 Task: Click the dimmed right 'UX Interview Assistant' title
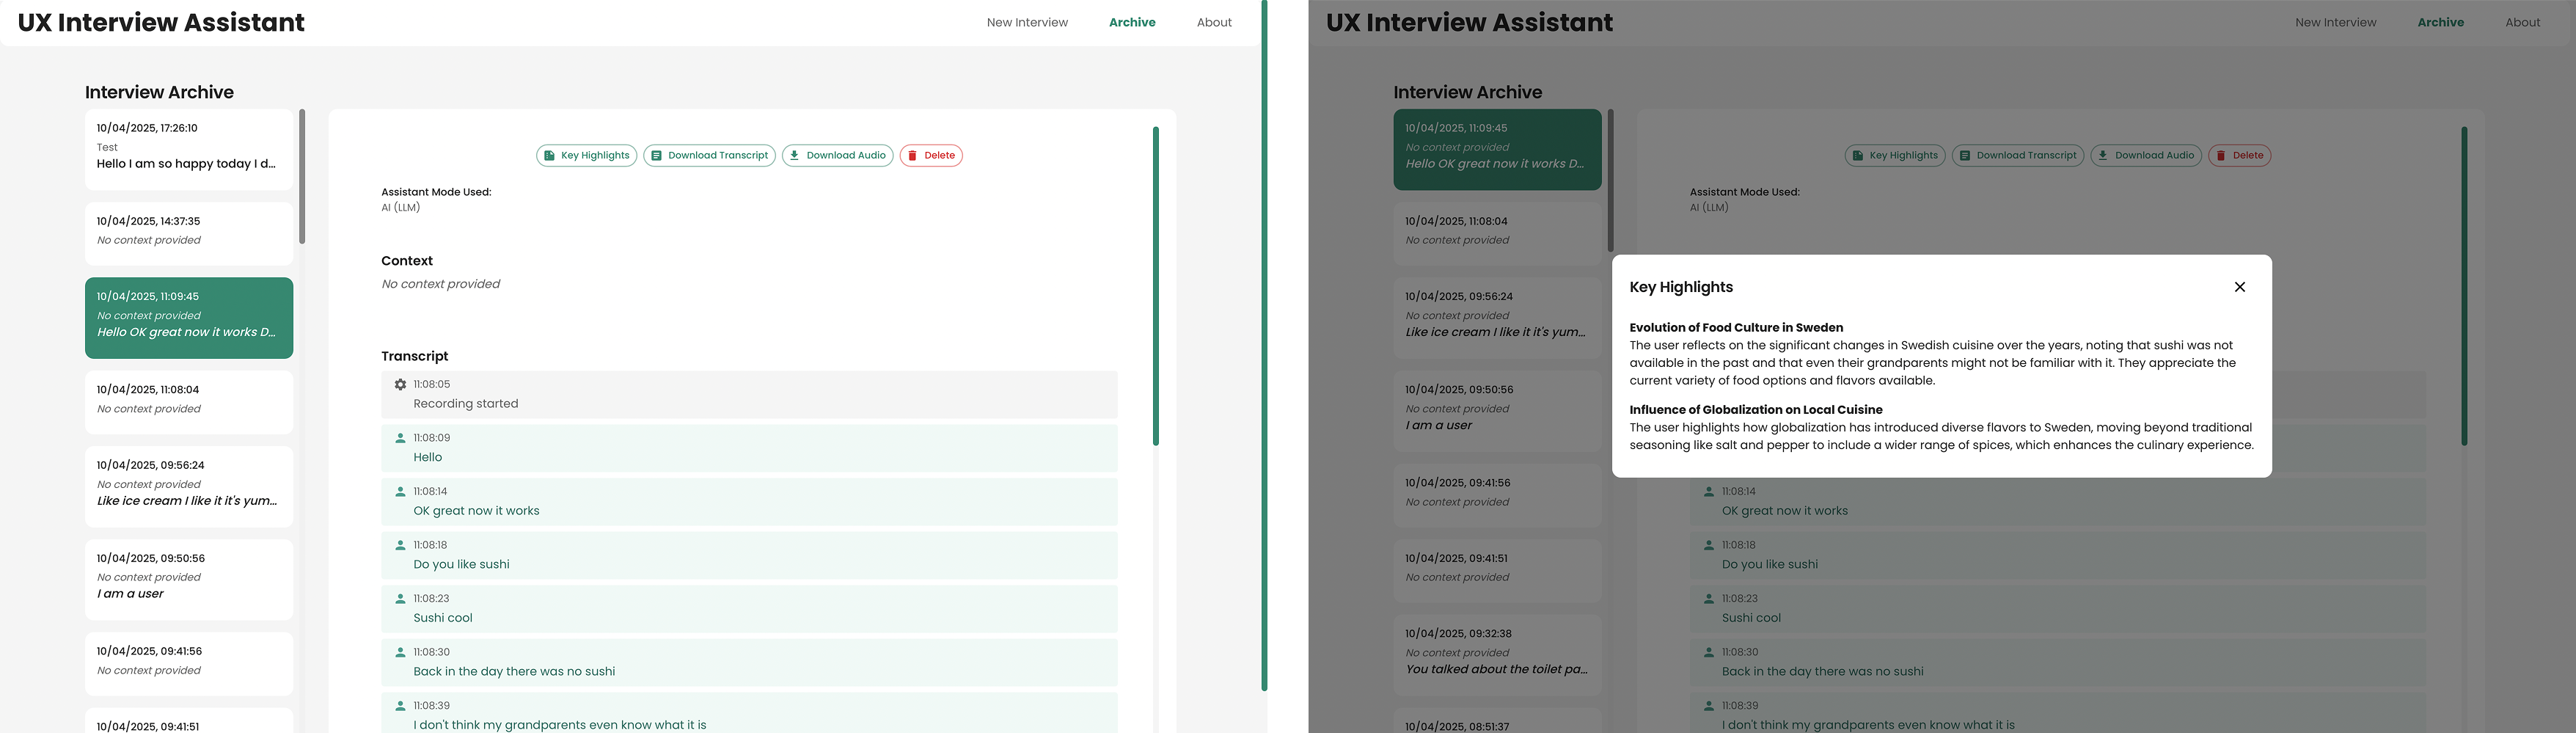1469,22
